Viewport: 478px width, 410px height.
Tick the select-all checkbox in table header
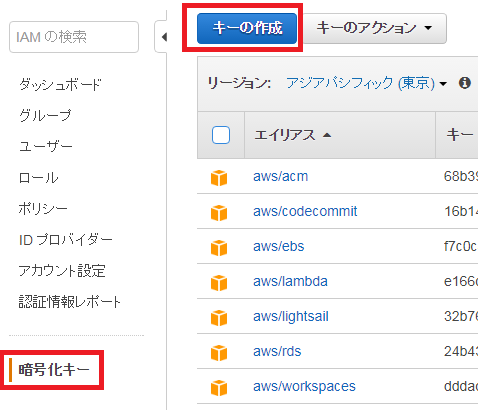[x=221, y=135]
